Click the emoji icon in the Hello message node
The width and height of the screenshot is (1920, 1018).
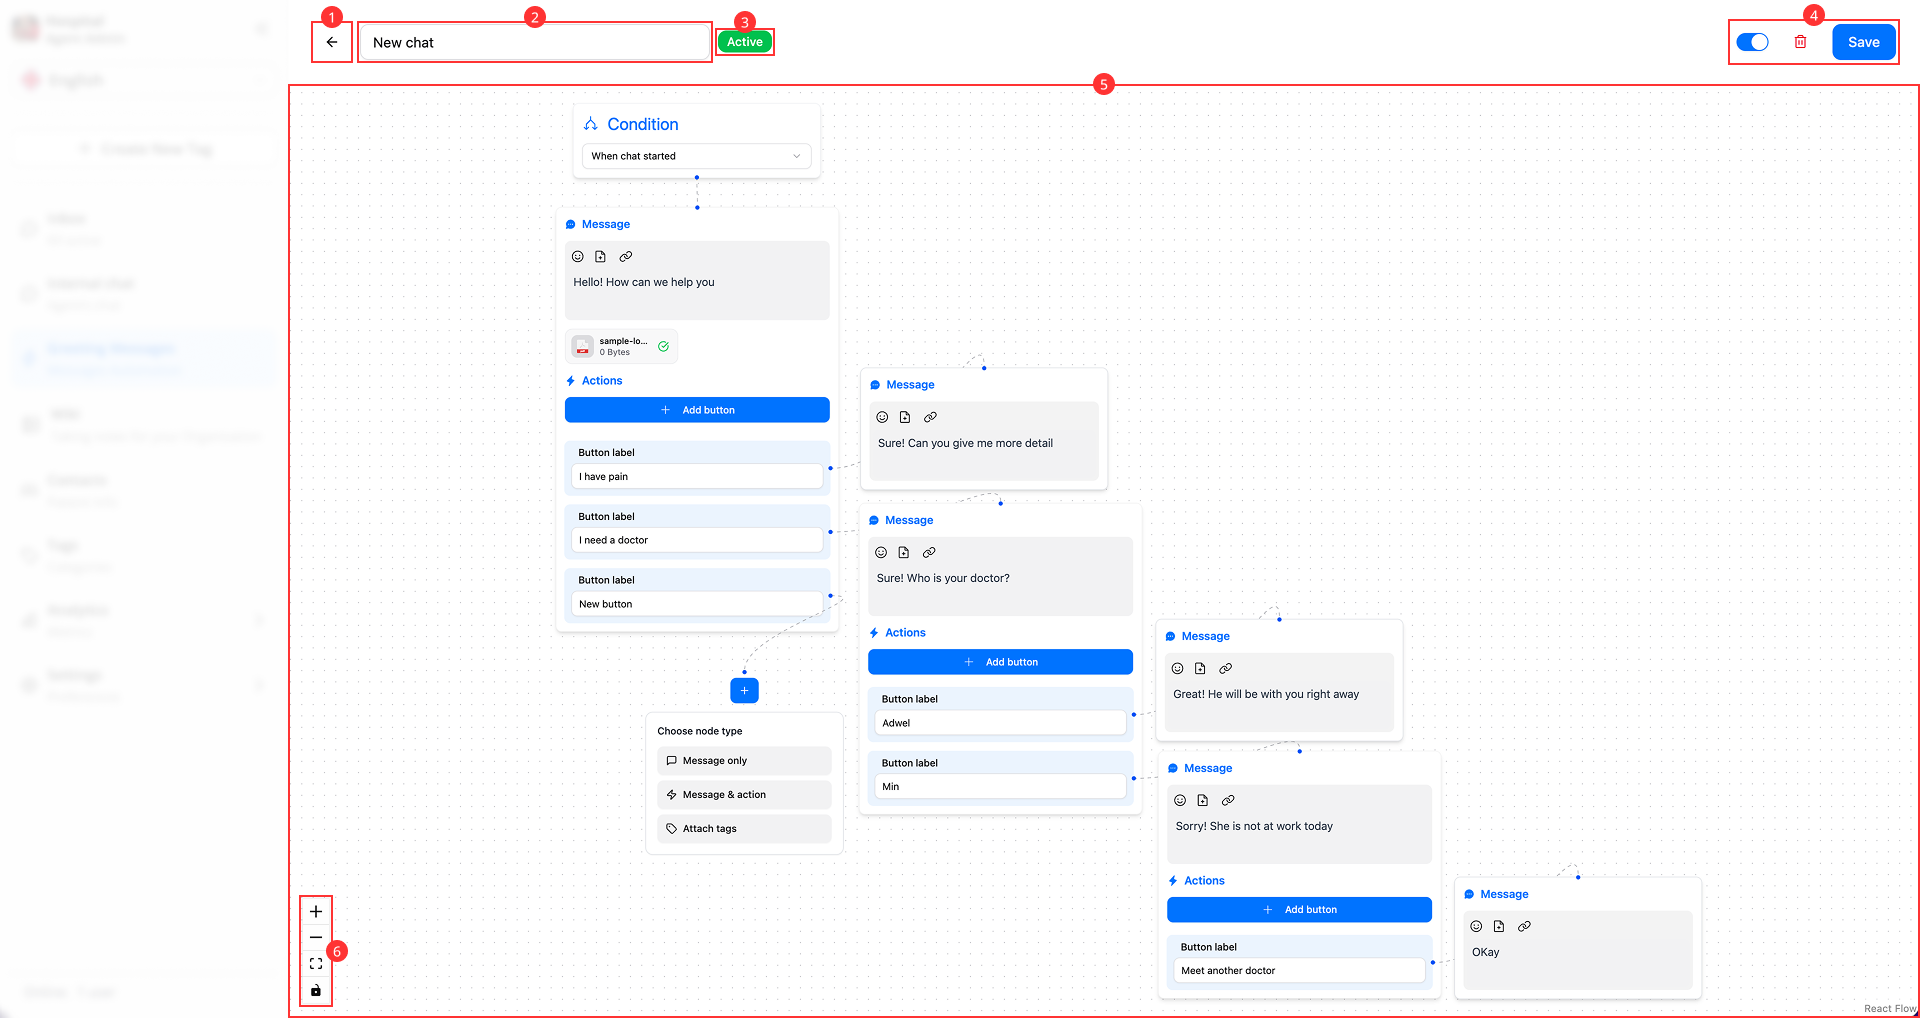point(578,256)
